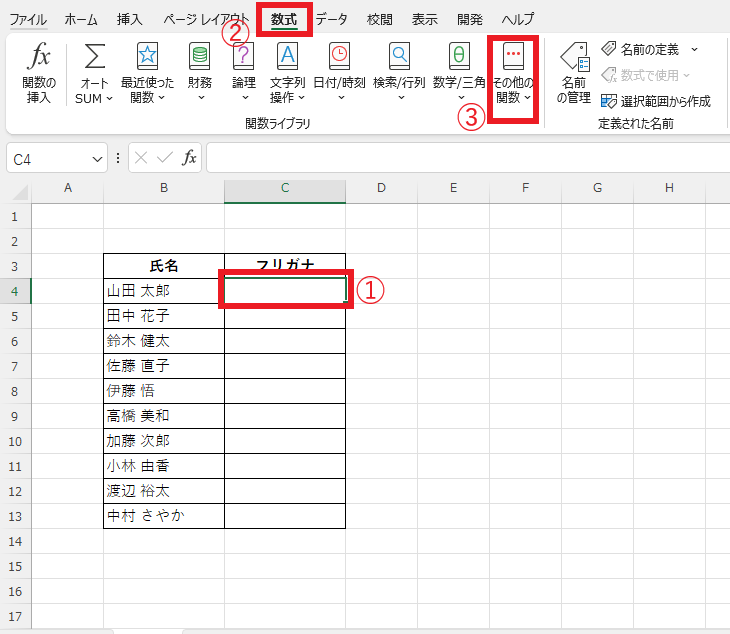Expand the 数式で使用 dropdown arrow
This screenshot has height=634, width=730.
coord(686,75)
